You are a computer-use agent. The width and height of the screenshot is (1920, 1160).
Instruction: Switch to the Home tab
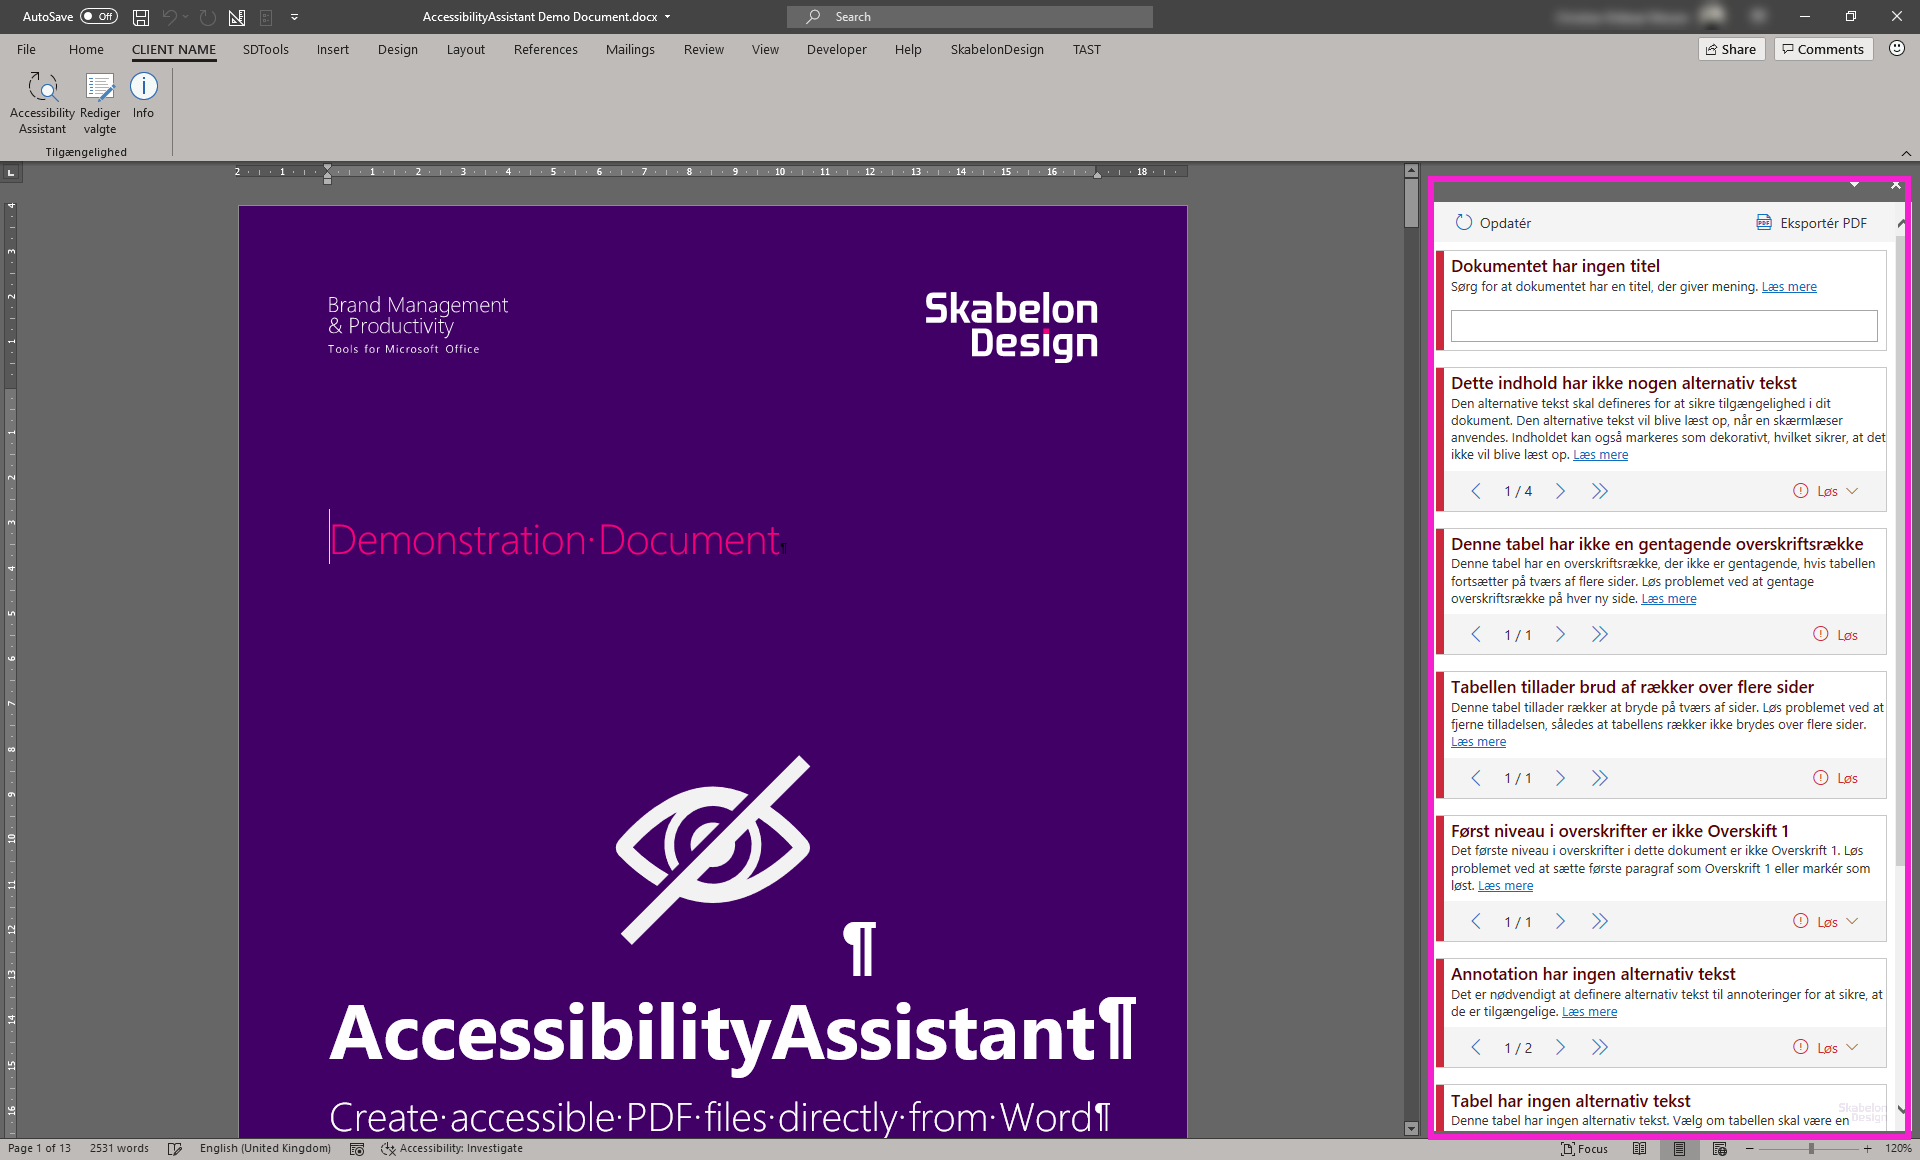pos(86,49)
